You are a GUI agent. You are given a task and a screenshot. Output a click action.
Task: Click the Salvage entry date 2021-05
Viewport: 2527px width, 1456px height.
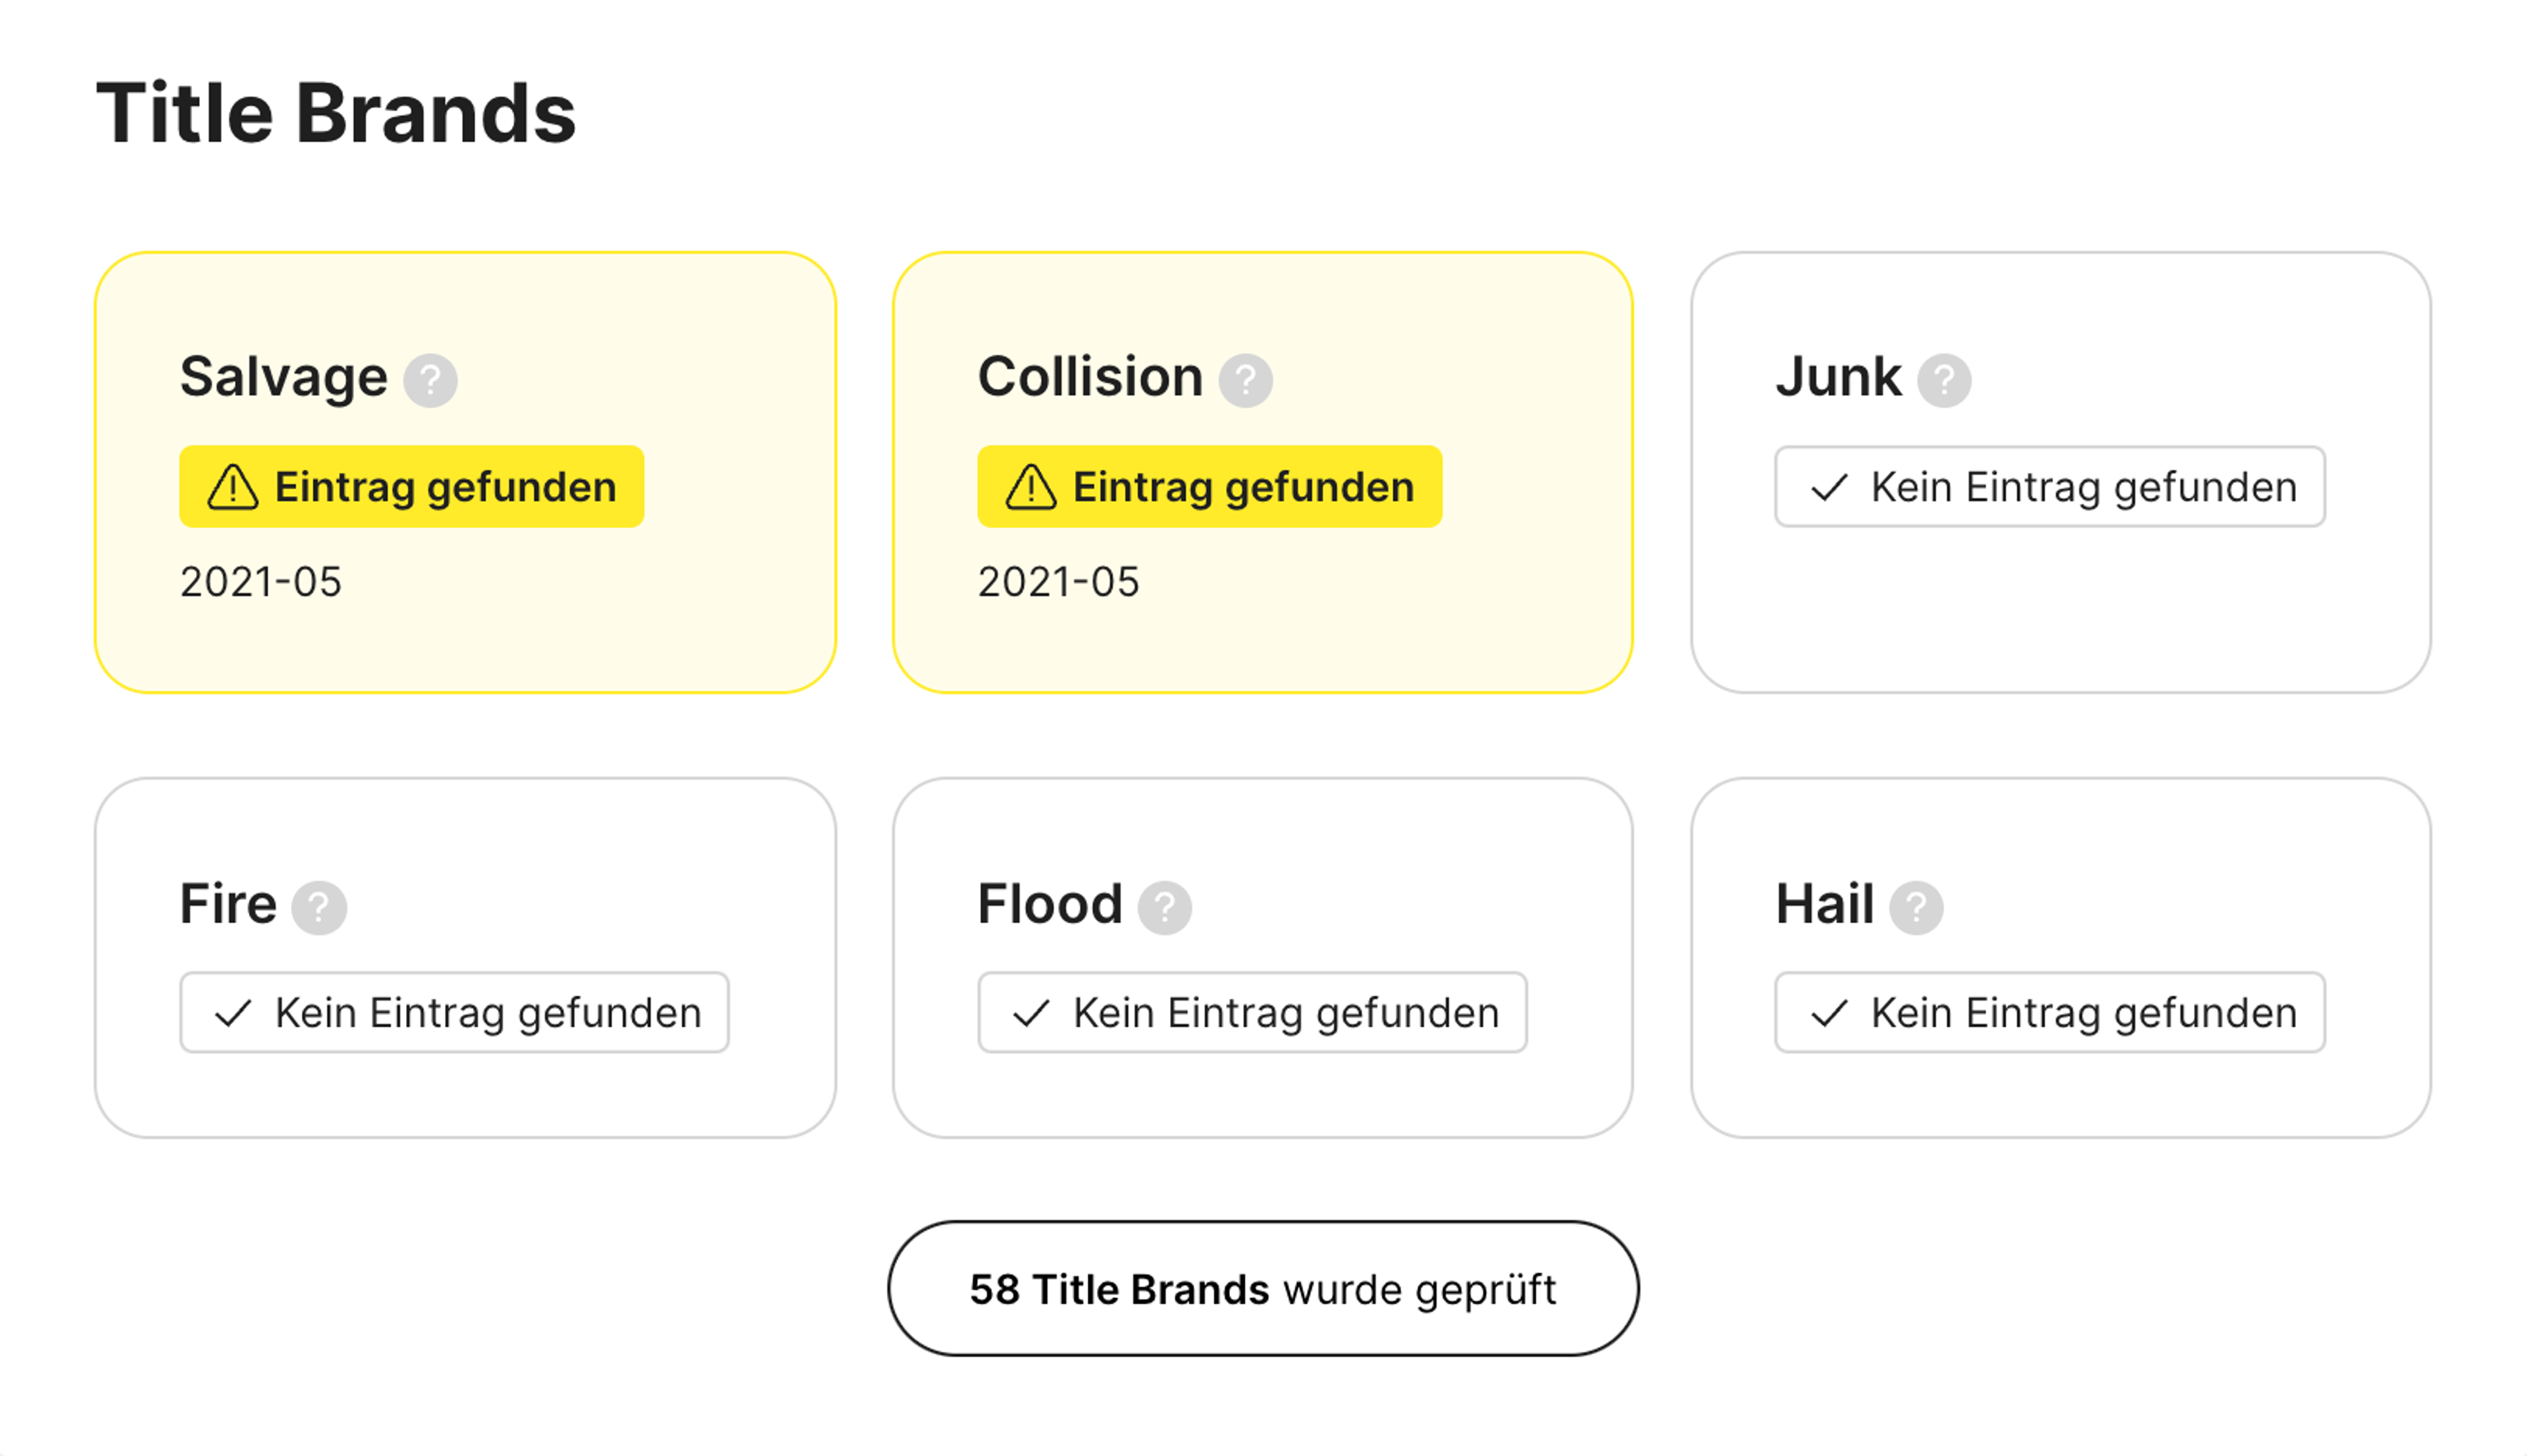(261, 582)
